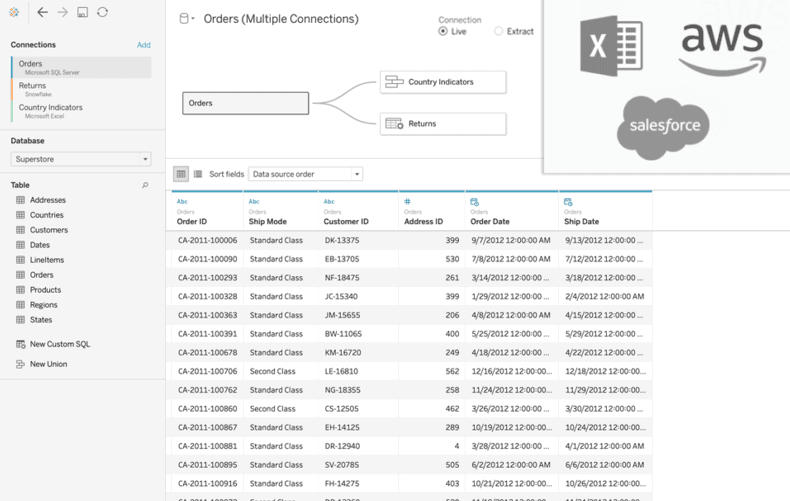
Task: Click the Excel logo
Action: [x=611, y=45]
